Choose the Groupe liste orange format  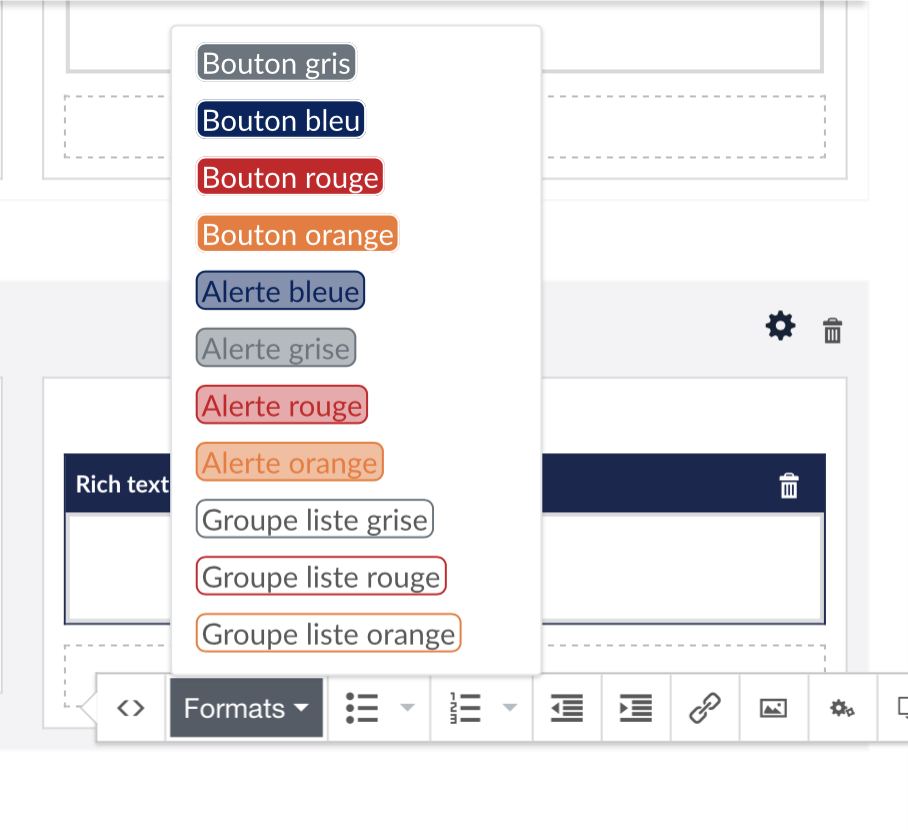[328, 633]
